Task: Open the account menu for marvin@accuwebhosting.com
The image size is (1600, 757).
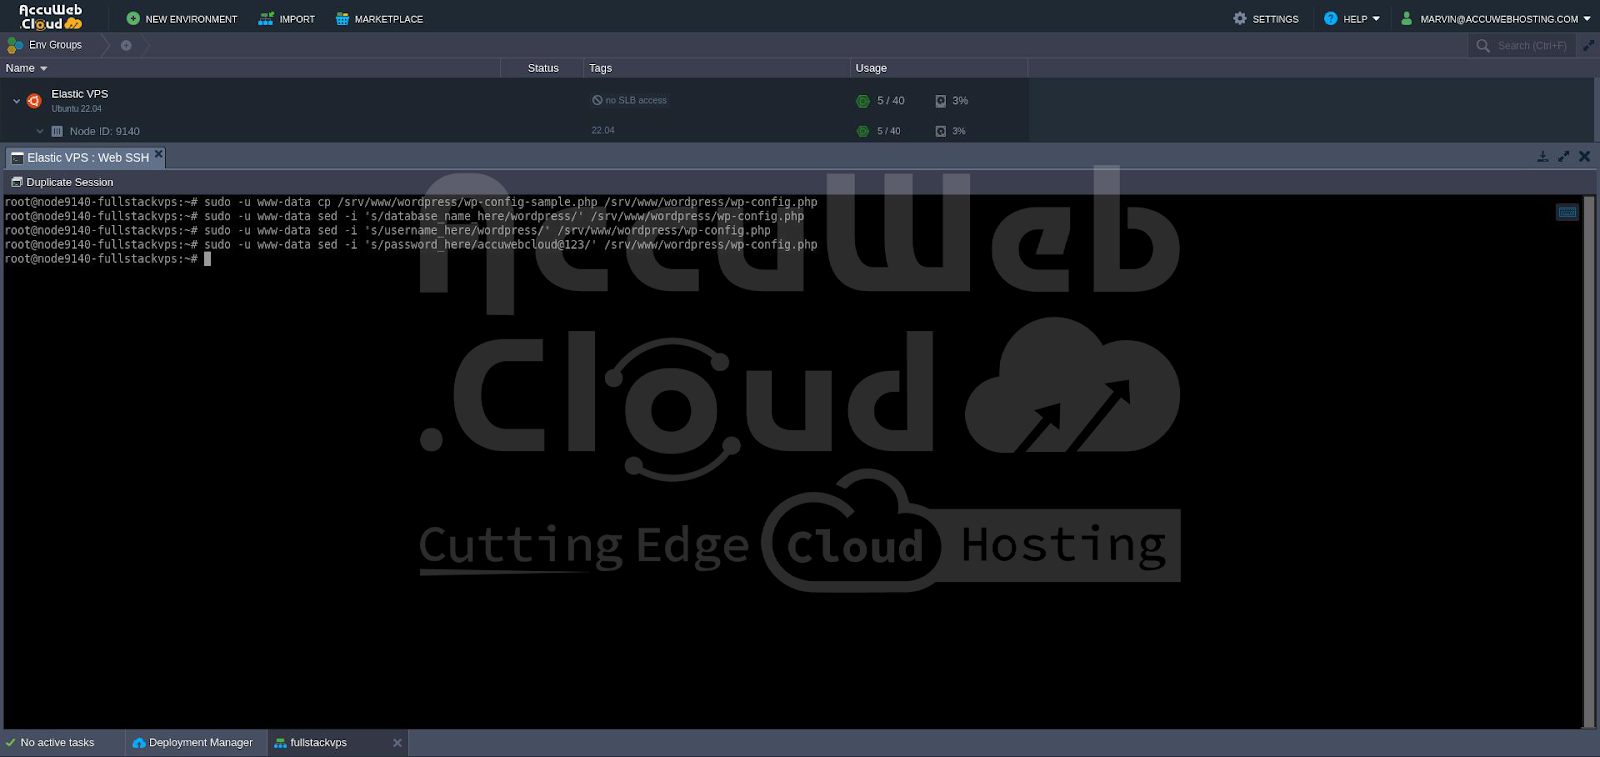Action: [1495, 19]
